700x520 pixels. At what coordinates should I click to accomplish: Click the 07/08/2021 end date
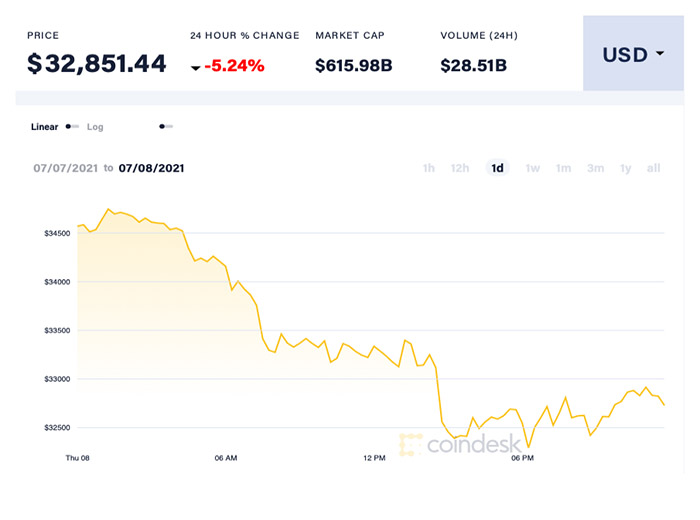click(151, 168)
